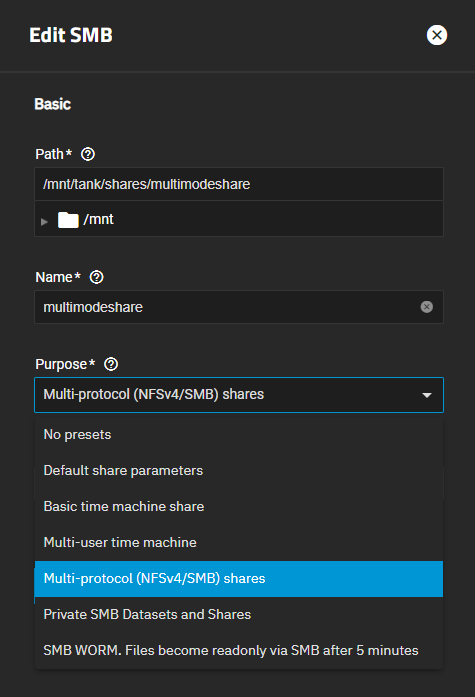The height and width of the screenshot is (697, 475).
Task: Clear the share name with the X icon
Action: point(427,307)
